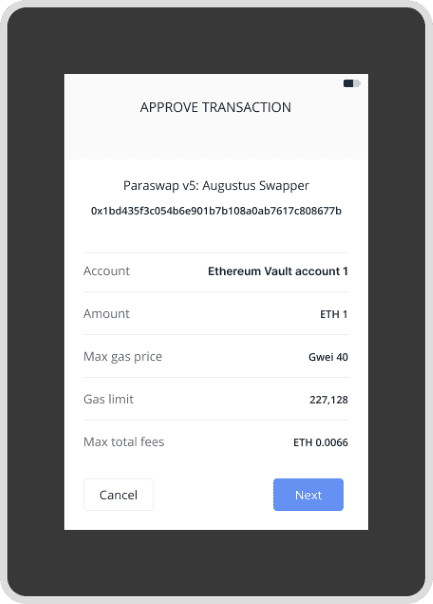Select the ETH 0.0066 fees value

[x=321, y=442]
